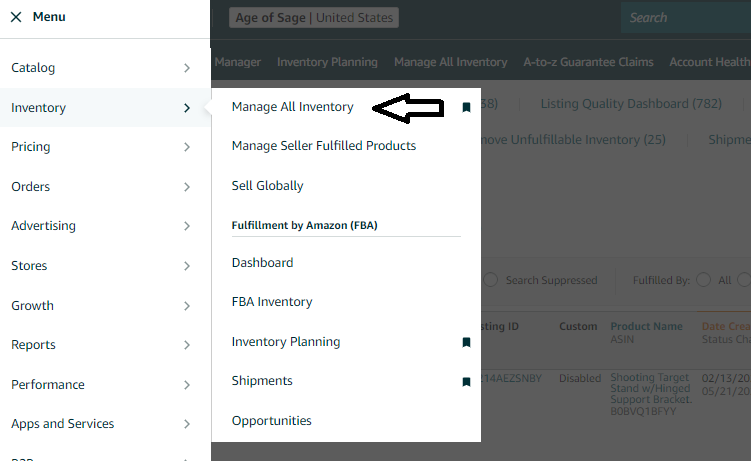The width and height of the screenshot is (751, 461).
Task: Sort by the Product Name column header
Action: [x=646, y=326]
